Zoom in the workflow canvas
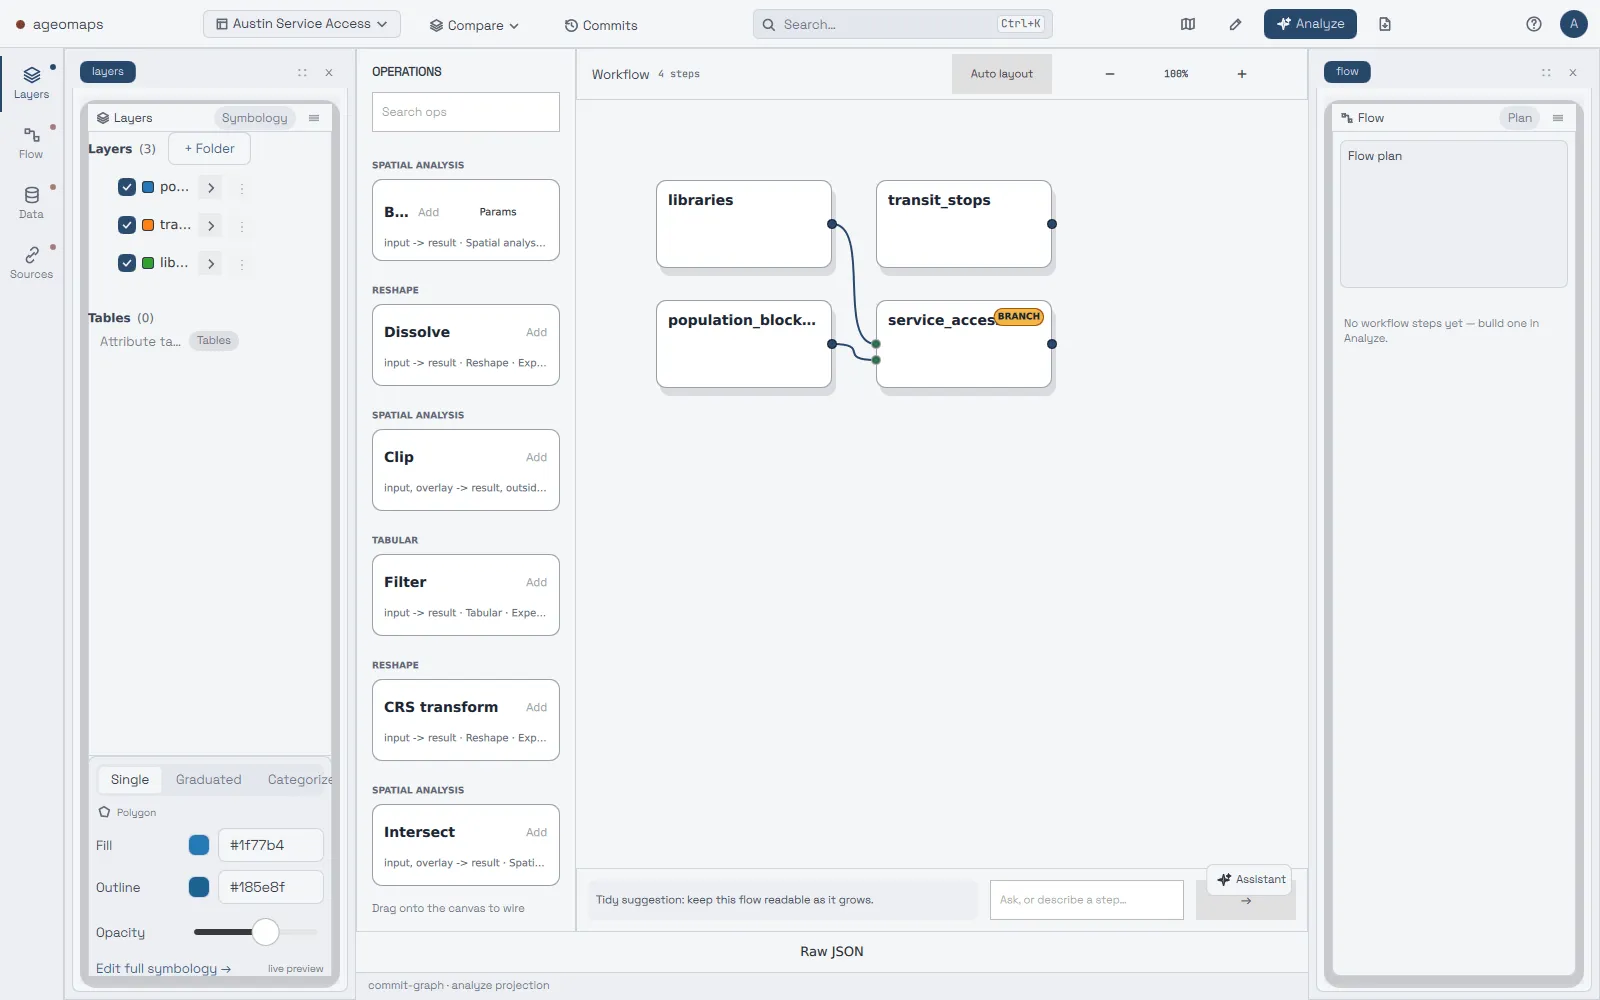The width and height of the screenshot is (1600, 1000). click(x=1242, y=74)
